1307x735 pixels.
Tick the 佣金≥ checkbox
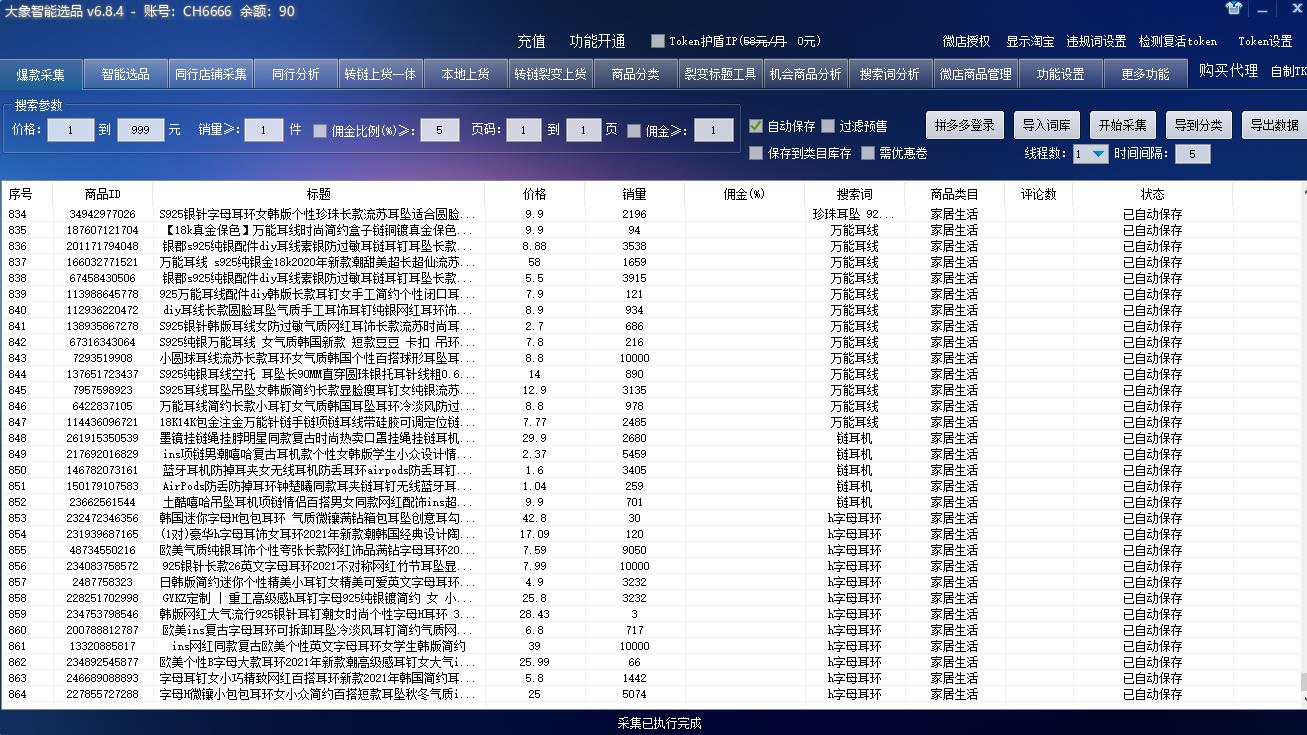click(x=634, y=130)
